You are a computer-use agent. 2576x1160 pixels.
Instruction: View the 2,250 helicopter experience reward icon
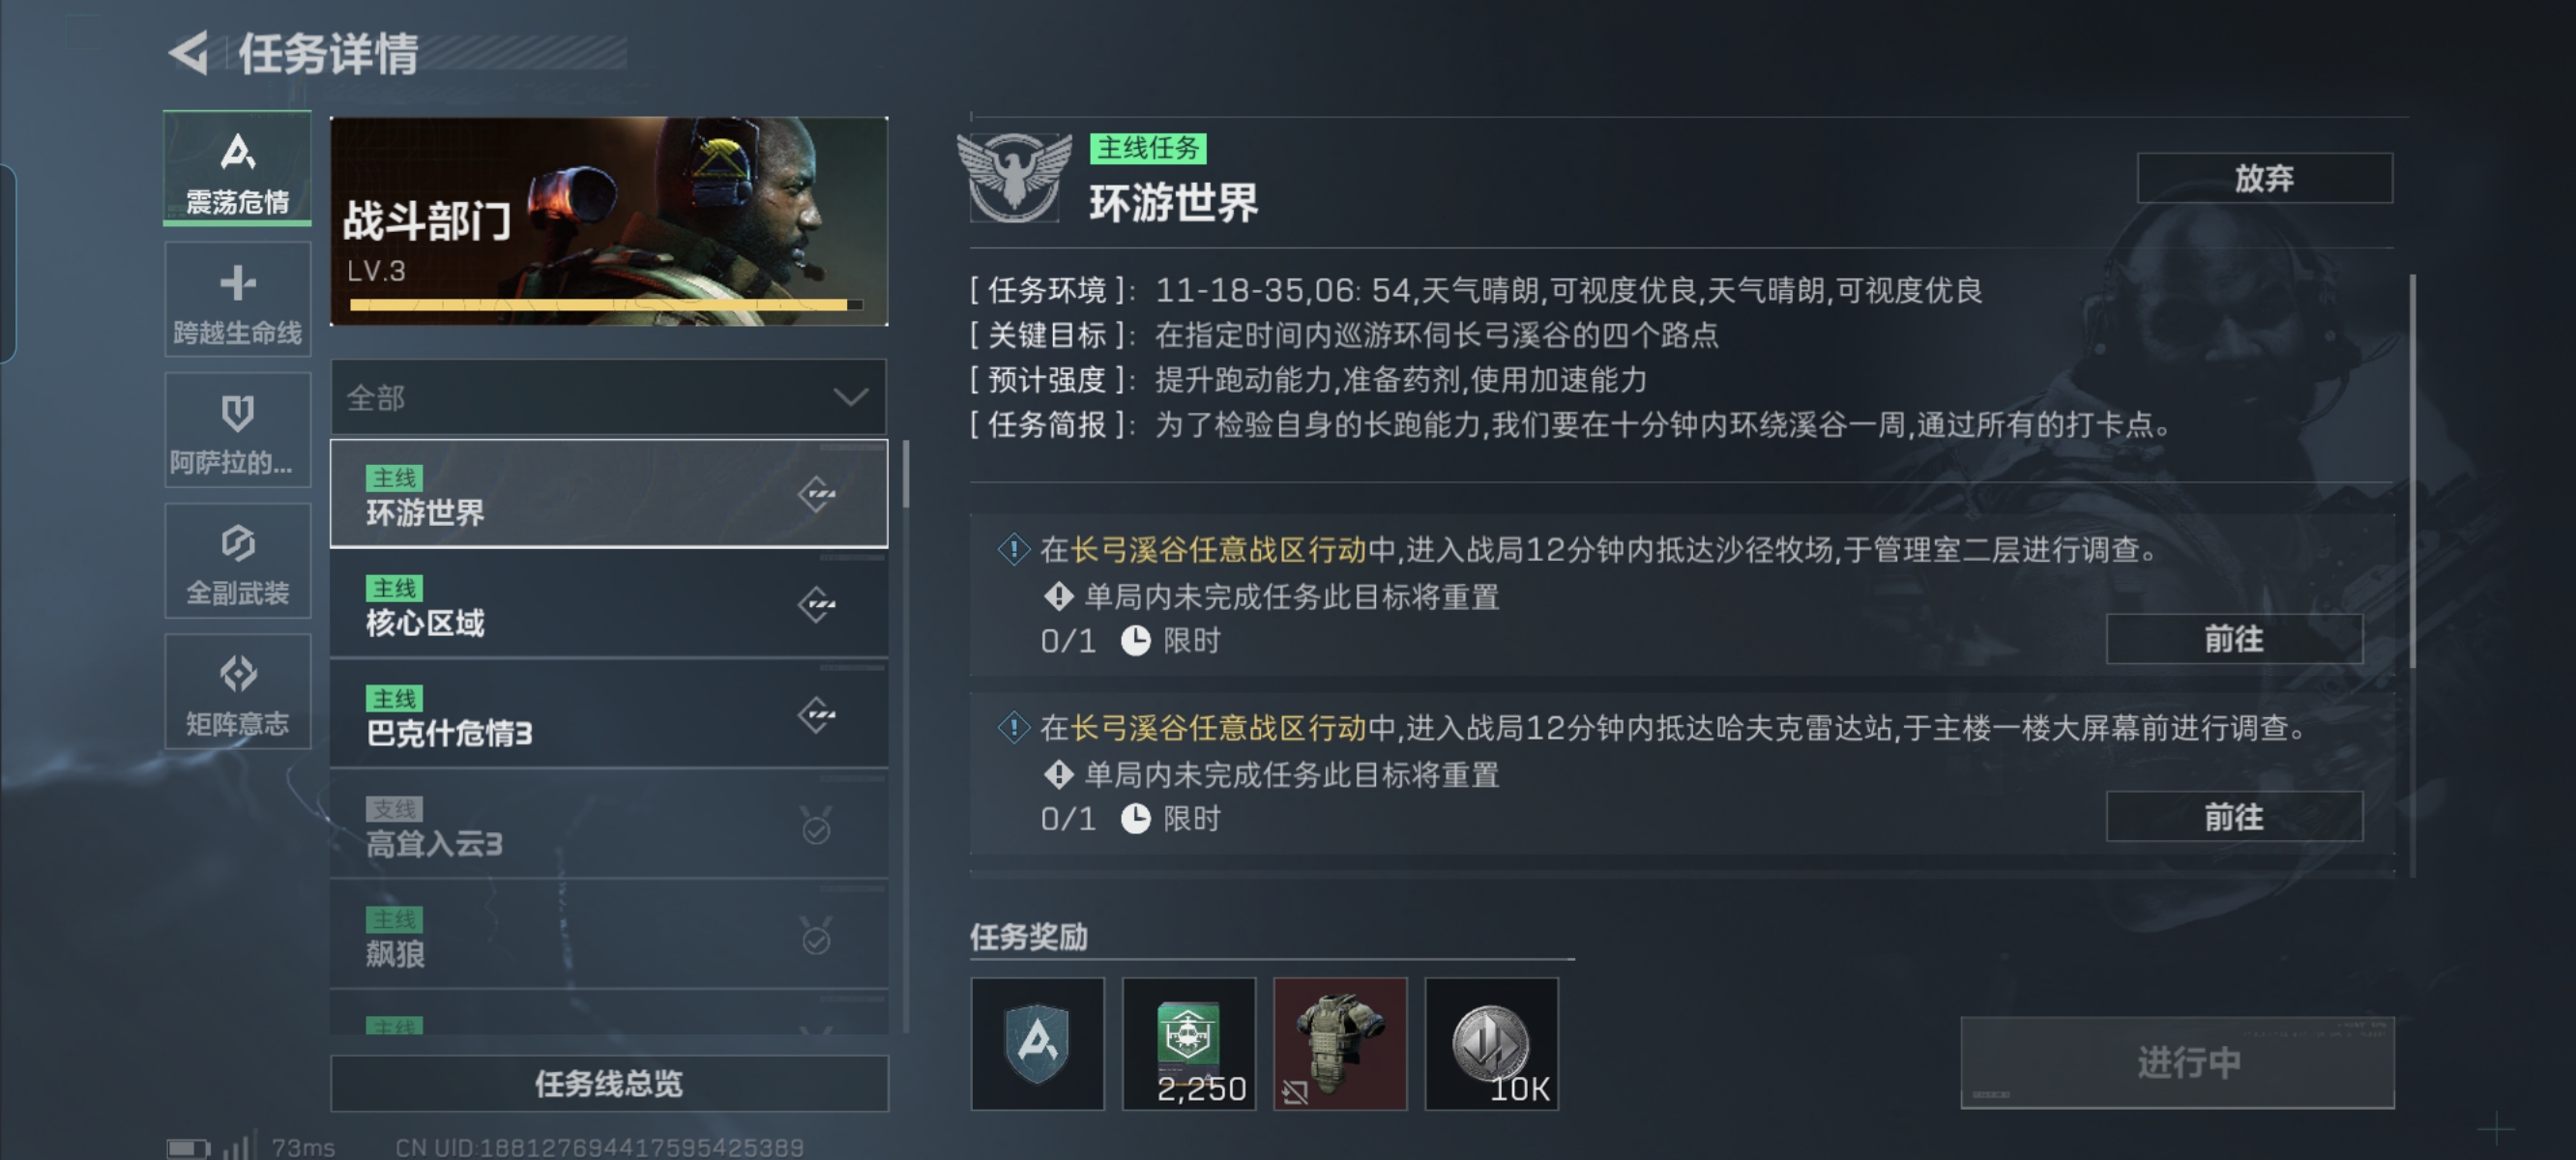point(1189,1044)
